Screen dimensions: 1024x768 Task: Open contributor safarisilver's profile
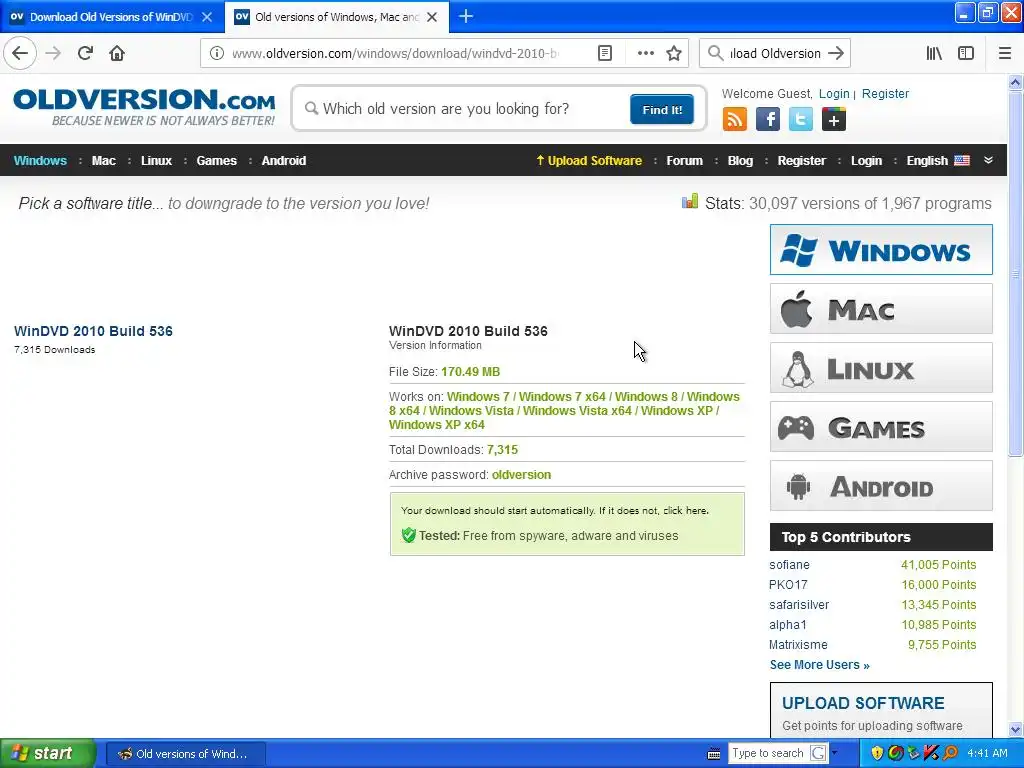(799, 605)
